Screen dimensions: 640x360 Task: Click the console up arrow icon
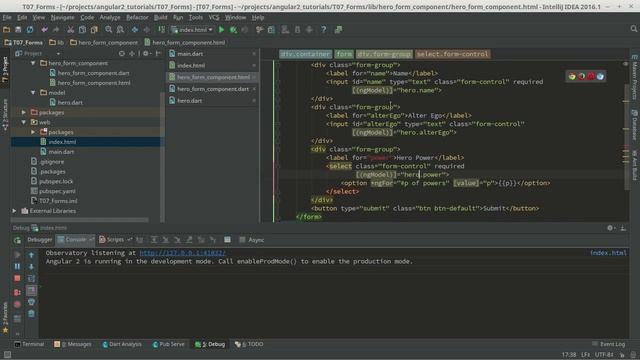click(31, 255)
